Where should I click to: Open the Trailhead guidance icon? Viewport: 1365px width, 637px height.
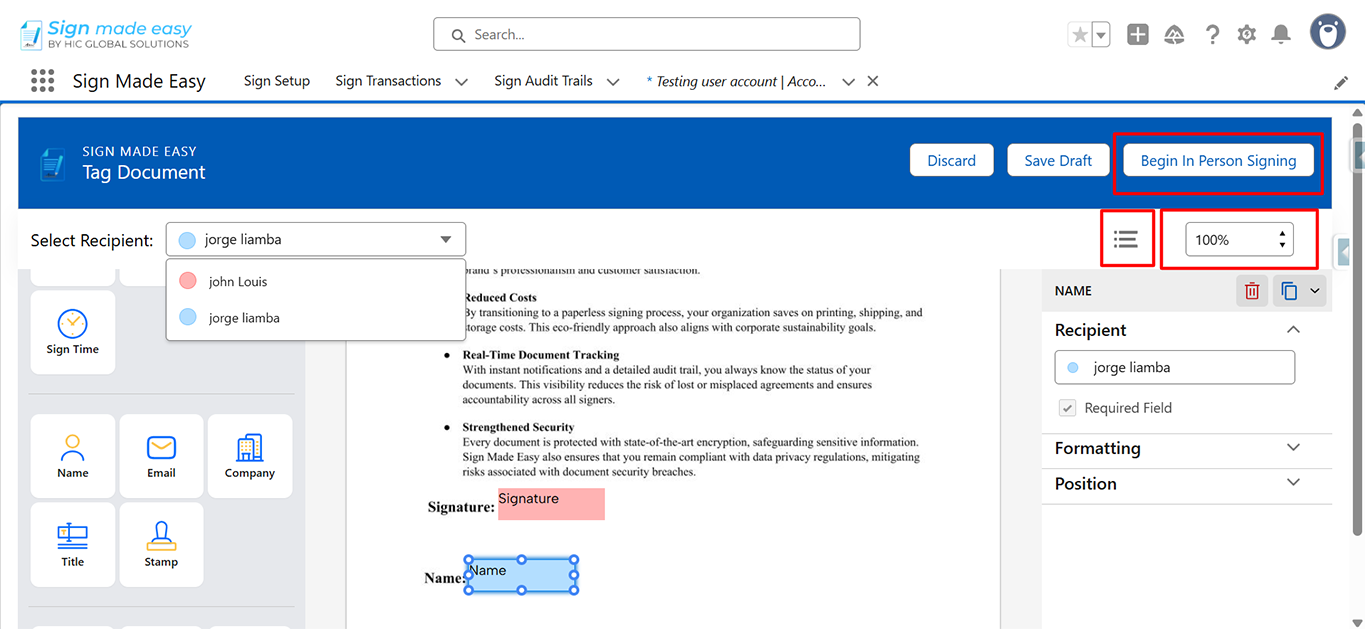(1175, 35)
